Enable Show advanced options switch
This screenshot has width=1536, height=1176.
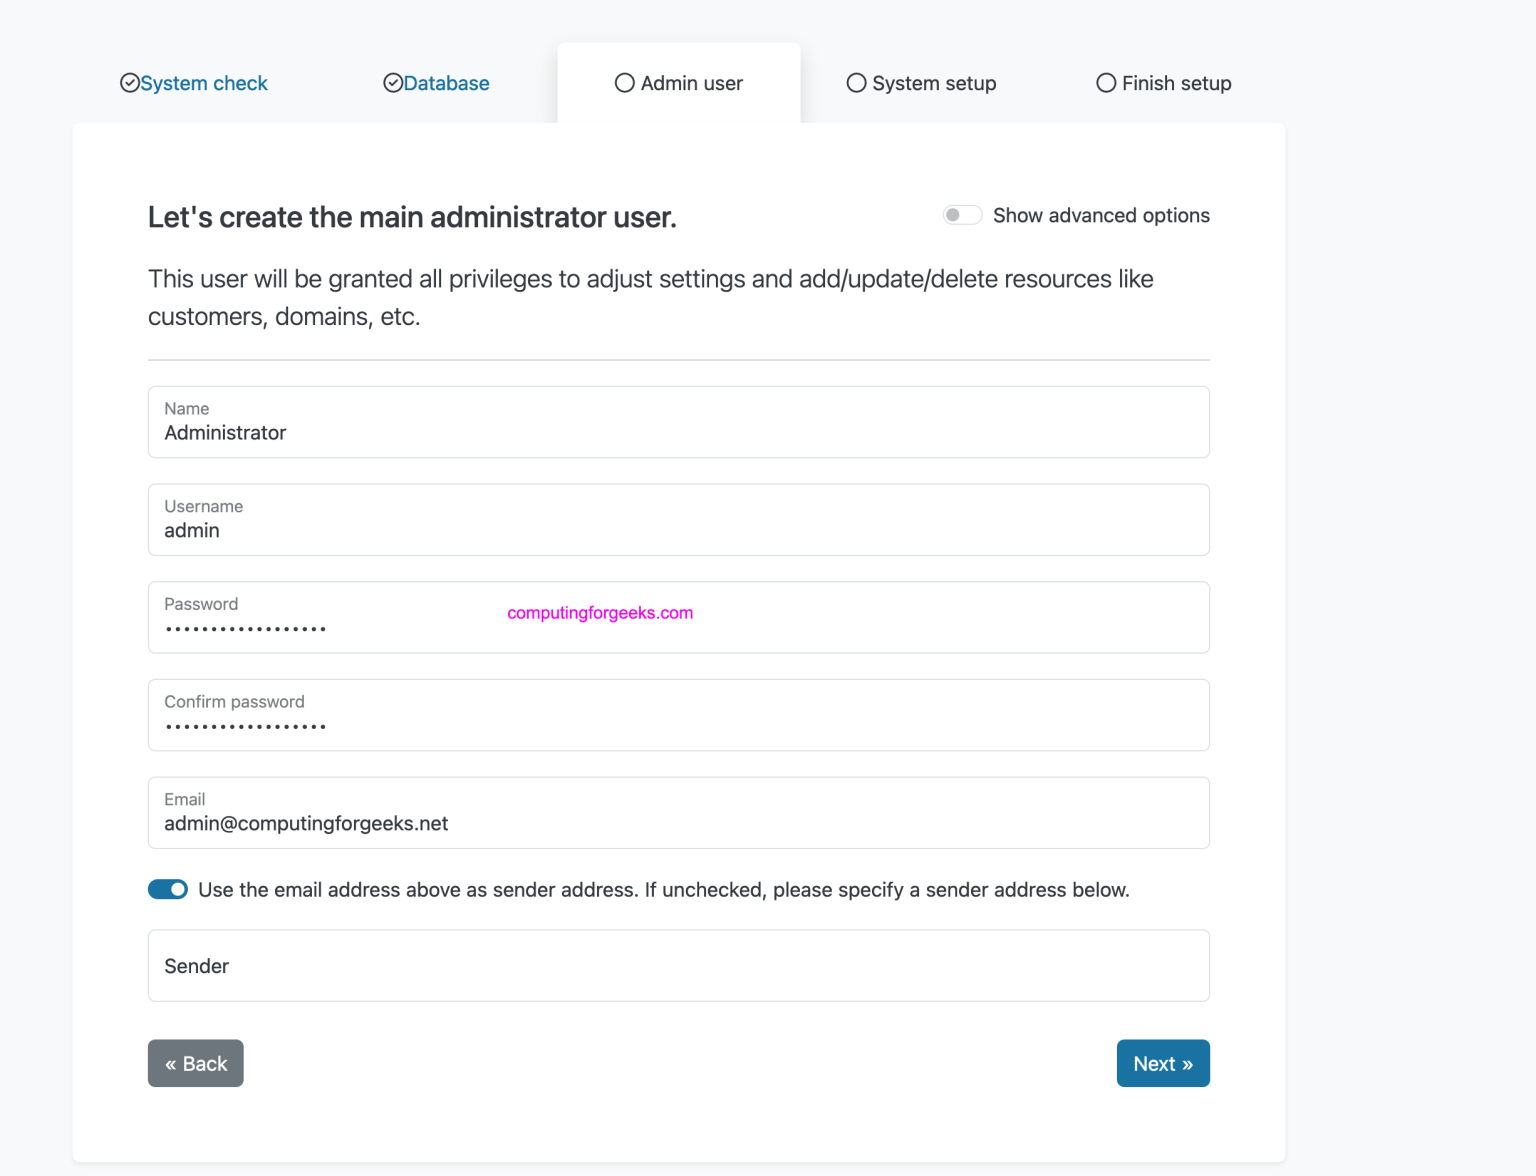click(x=962, y=215)
